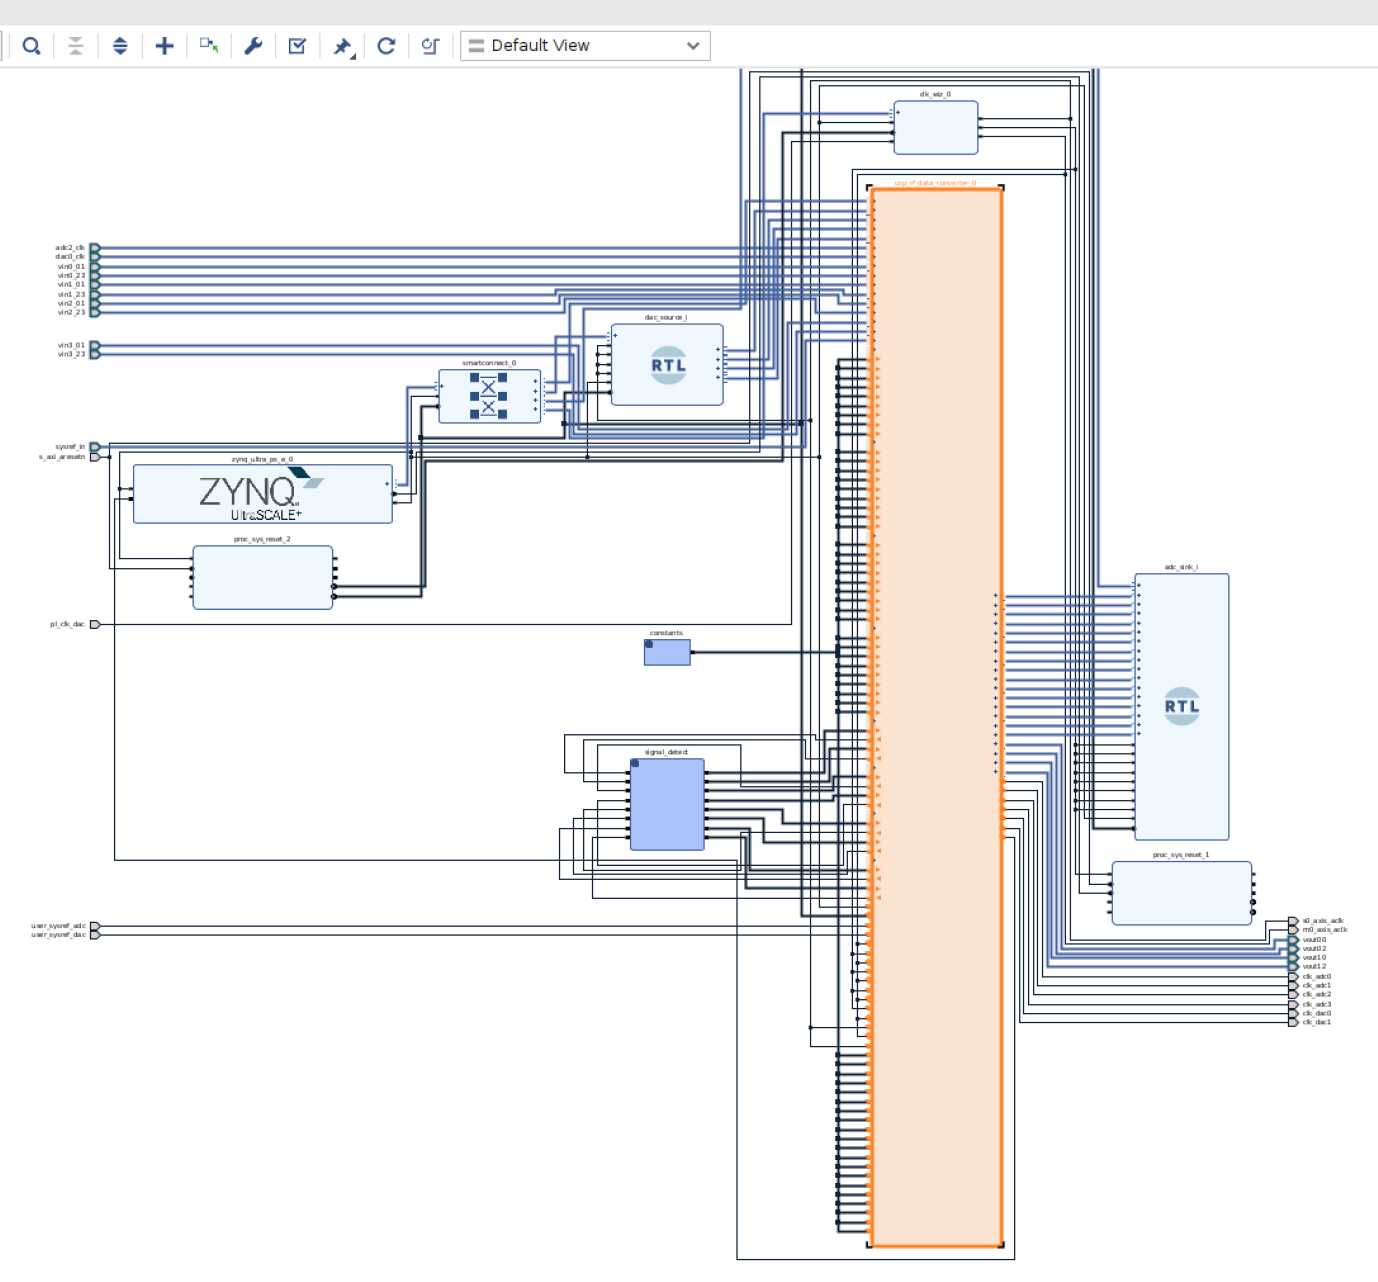Click the adc_sink_i RTL block

[1181, 705]
